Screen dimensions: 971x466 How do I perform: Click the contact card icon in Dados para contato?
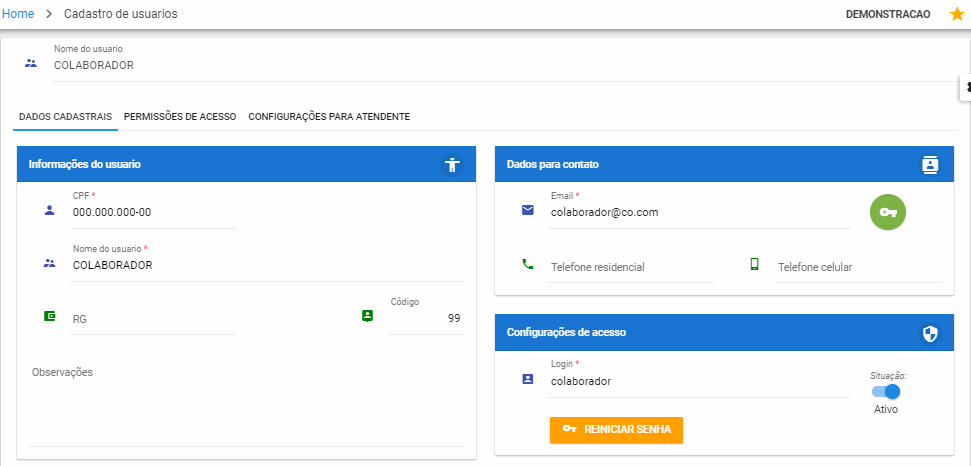(x=930, y=164)
